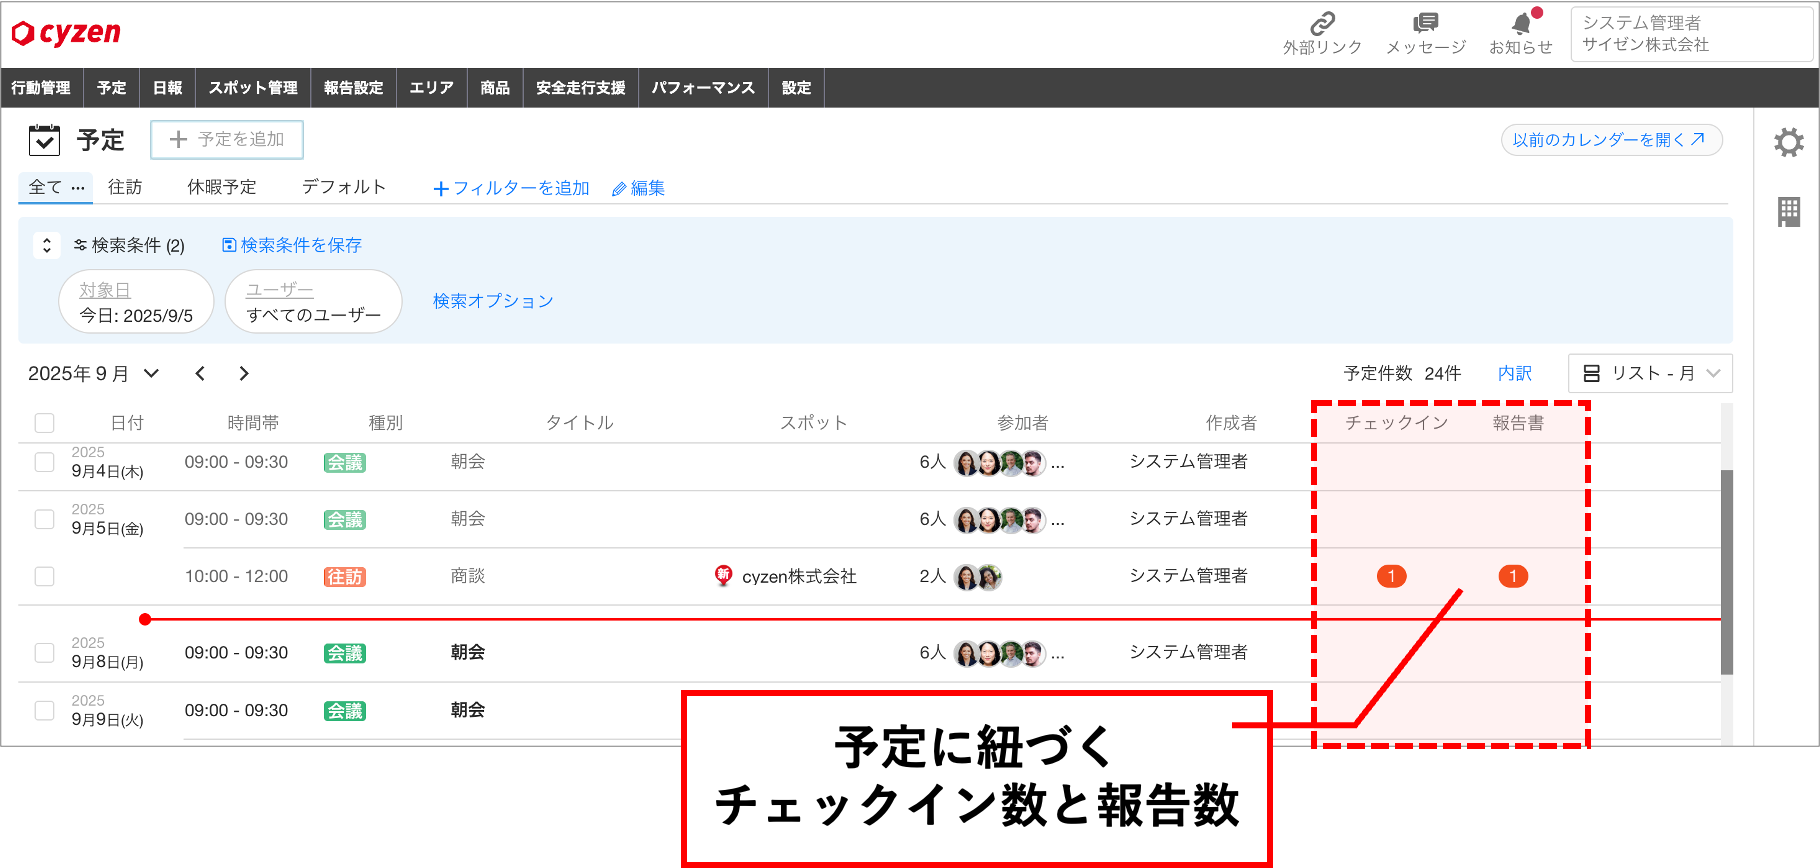The image size is (1820, 868).
Task: Go to next month with right arrow
Action: click(244, 373)
